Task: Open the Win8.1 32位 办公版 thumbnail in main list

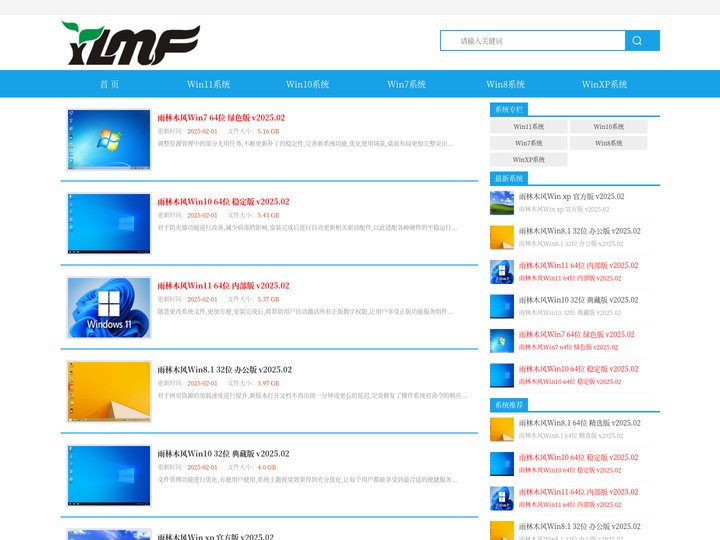Action: pyautogui.click(x=109, y=392)
